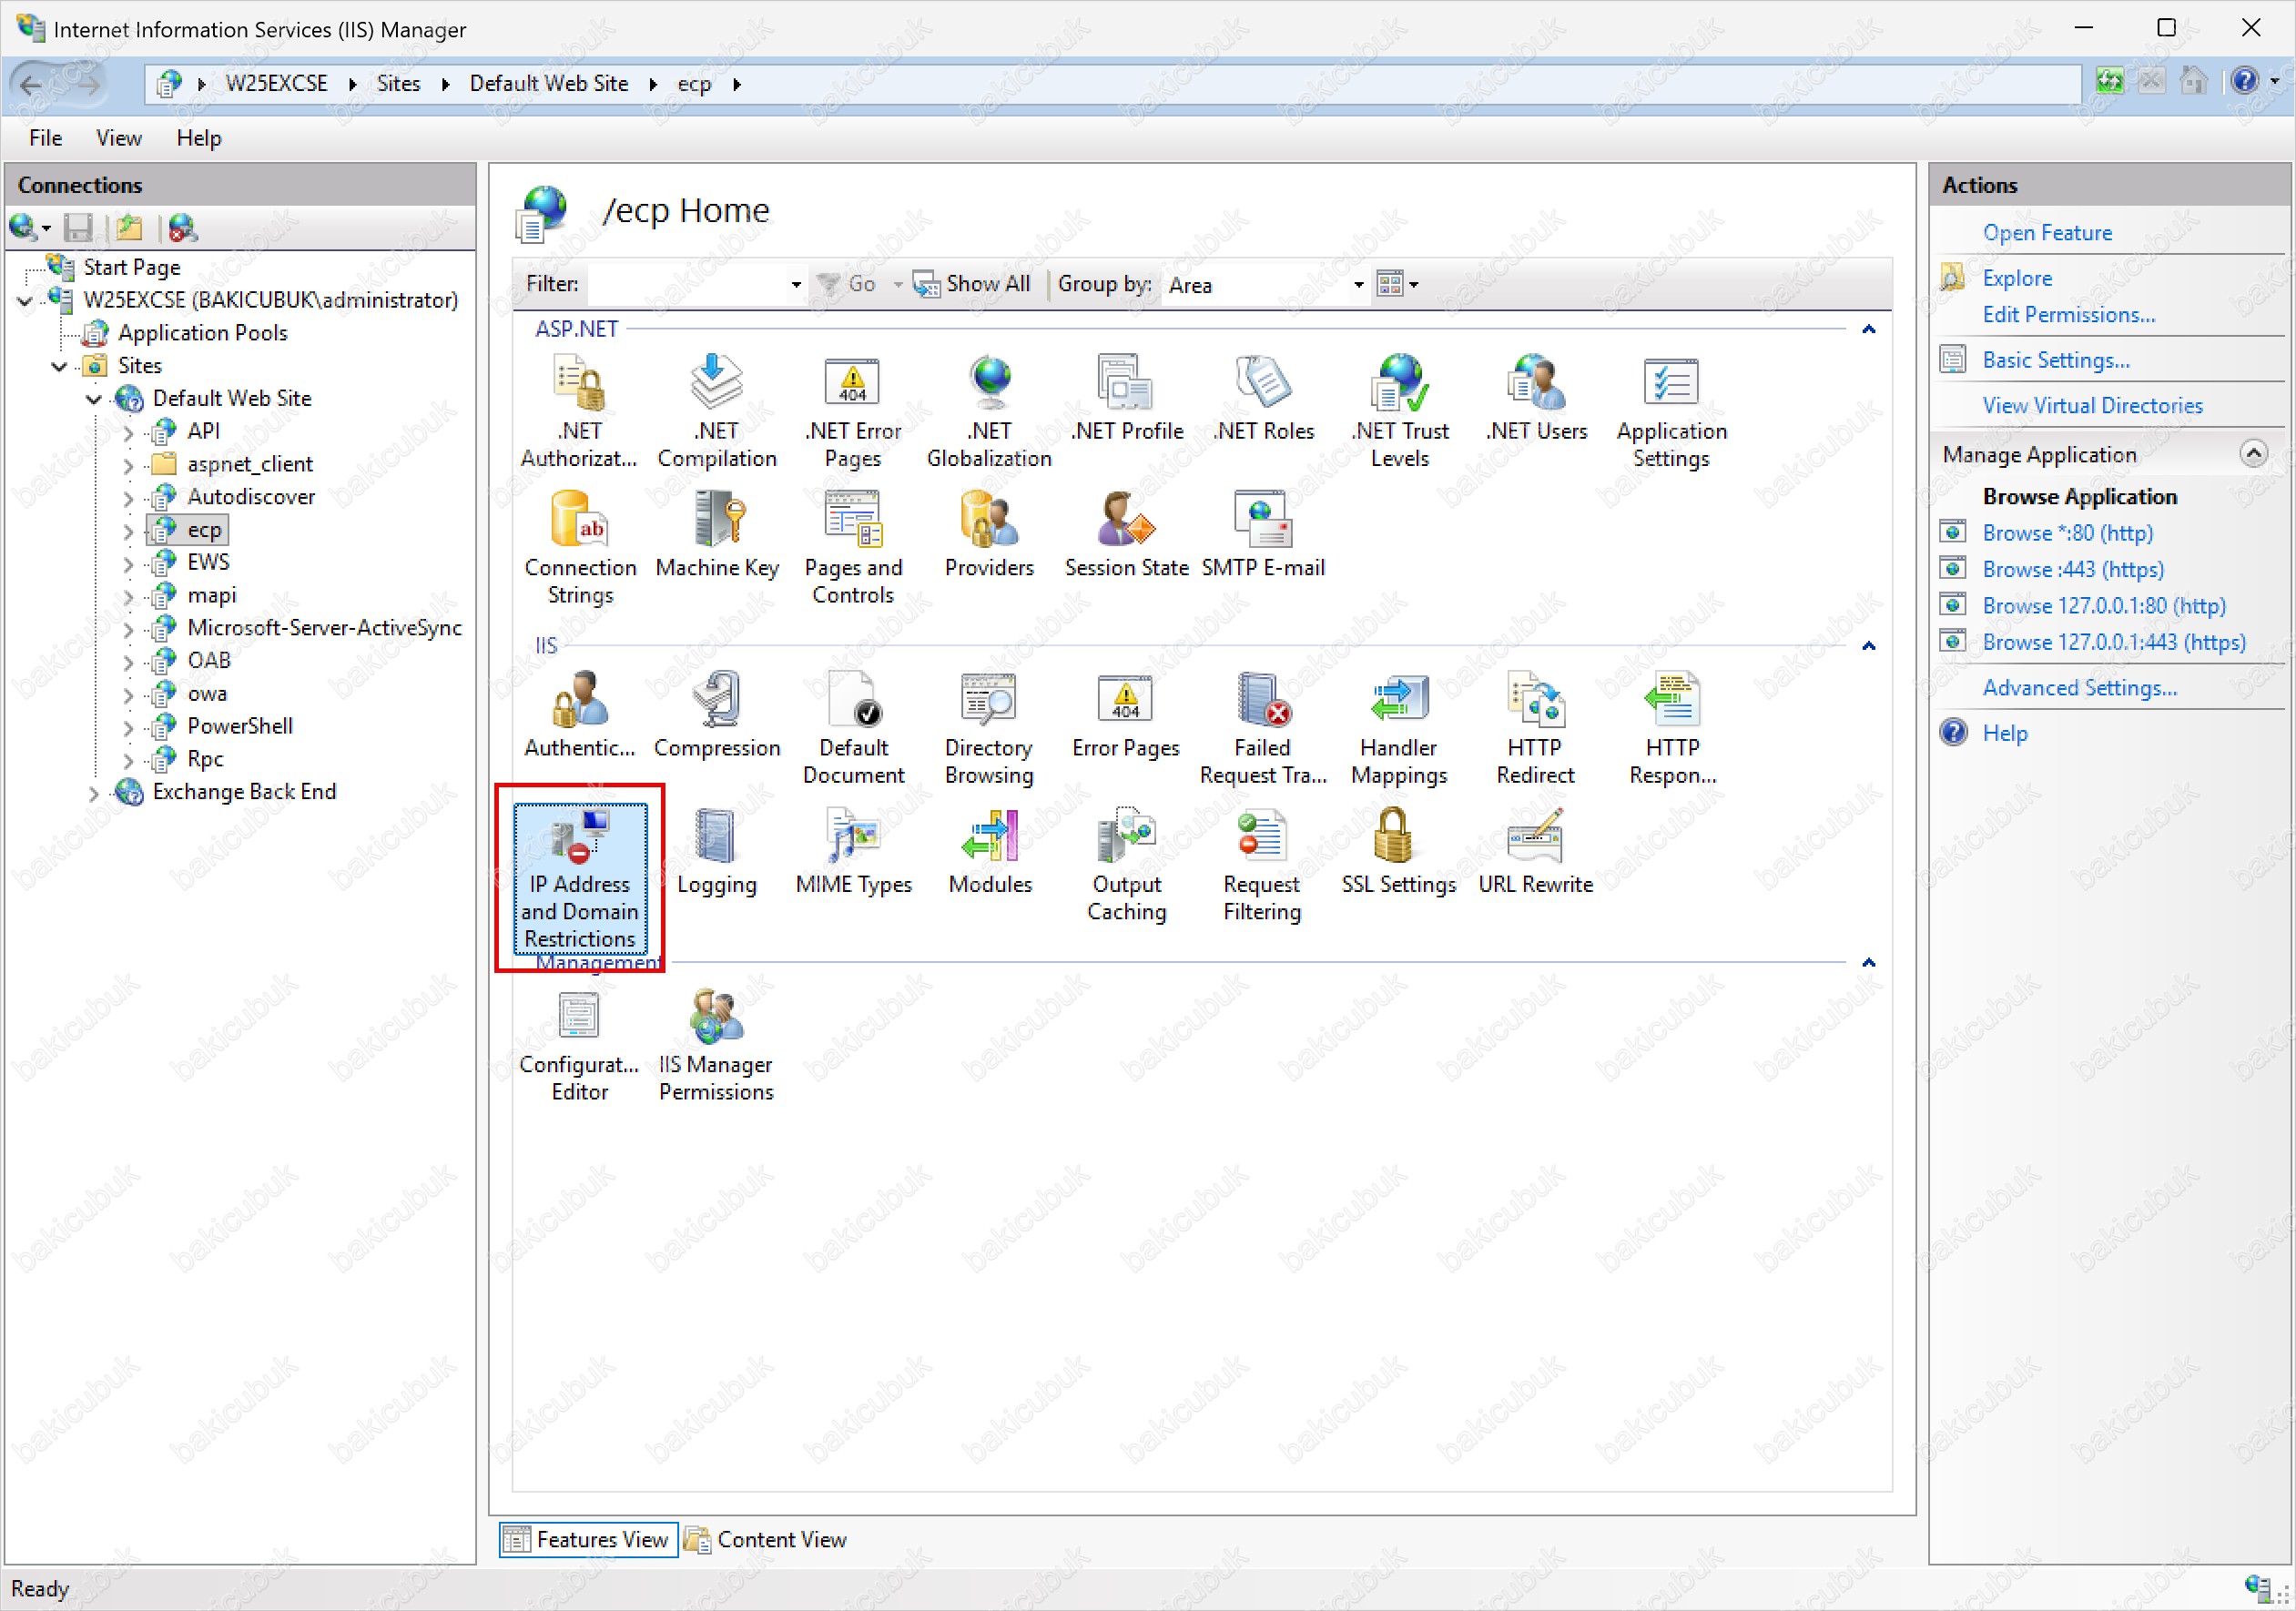The height and width of the screenshot is (1611, 2296).
Task: Open the File menu
Action: click(x=46, y=138)
